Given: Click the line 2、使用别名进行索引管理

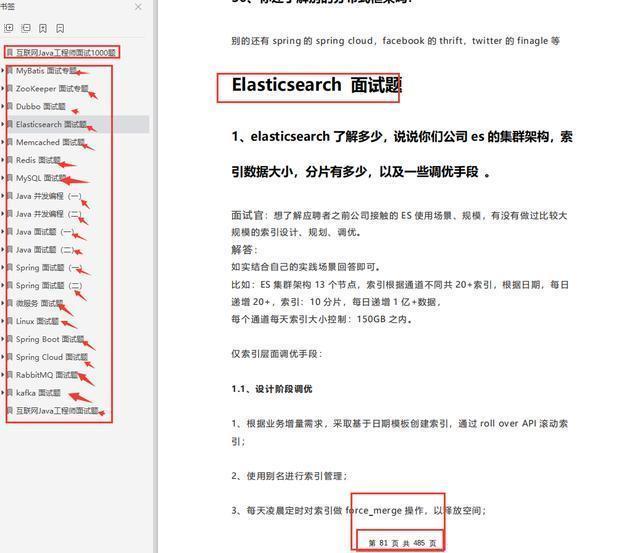Looking at the screenshot, I should pyautogui.click(x=289, y=476).
